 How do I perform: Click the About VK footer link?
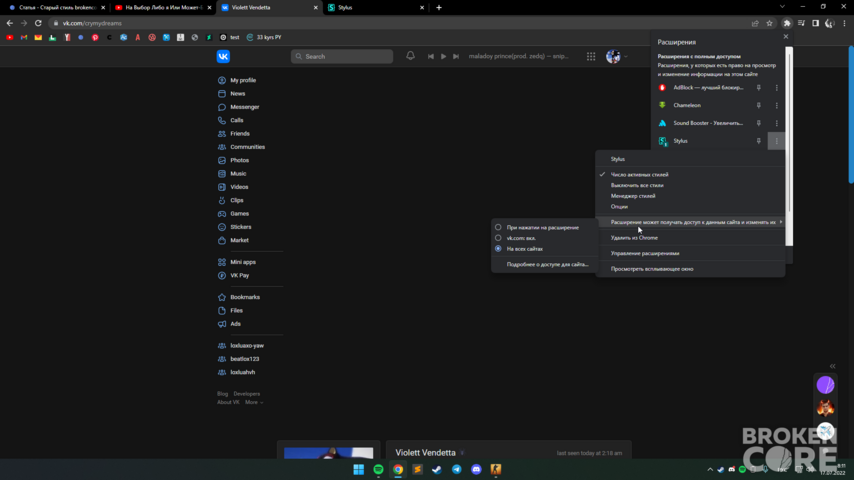(x=228, y=402)
